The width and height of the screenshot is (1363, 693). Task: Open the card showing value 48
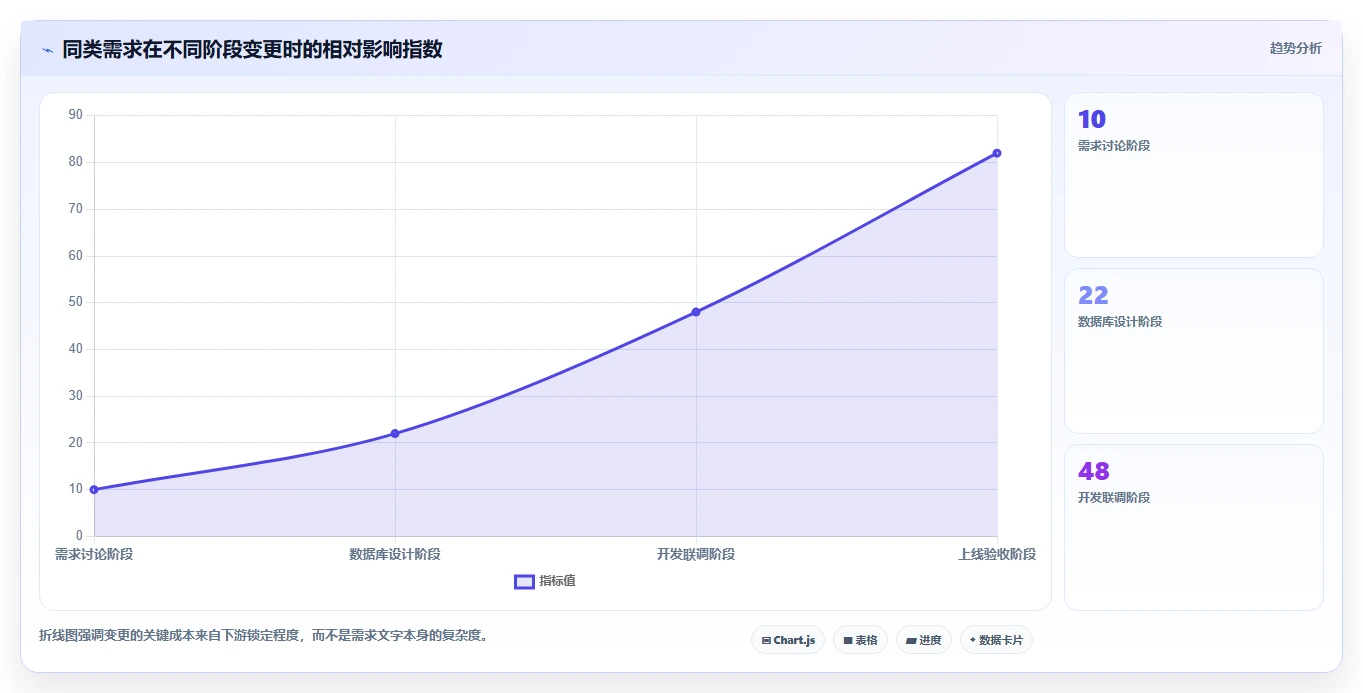[1194, 527]
